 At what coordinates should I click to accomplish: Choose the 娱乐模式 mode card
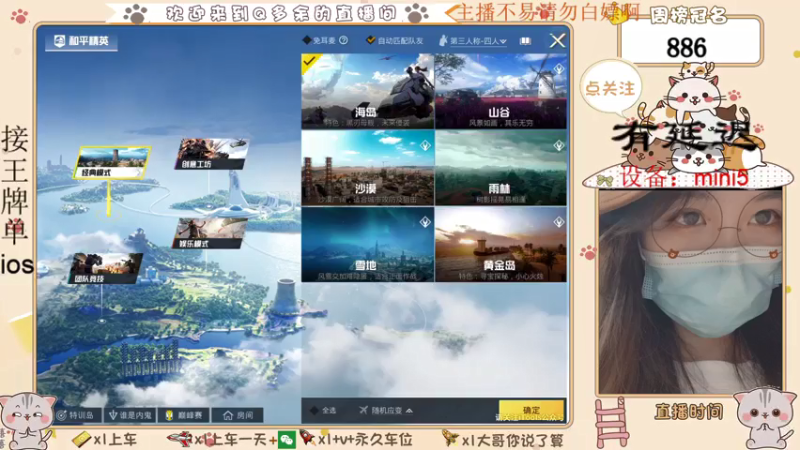pos(210,234)
